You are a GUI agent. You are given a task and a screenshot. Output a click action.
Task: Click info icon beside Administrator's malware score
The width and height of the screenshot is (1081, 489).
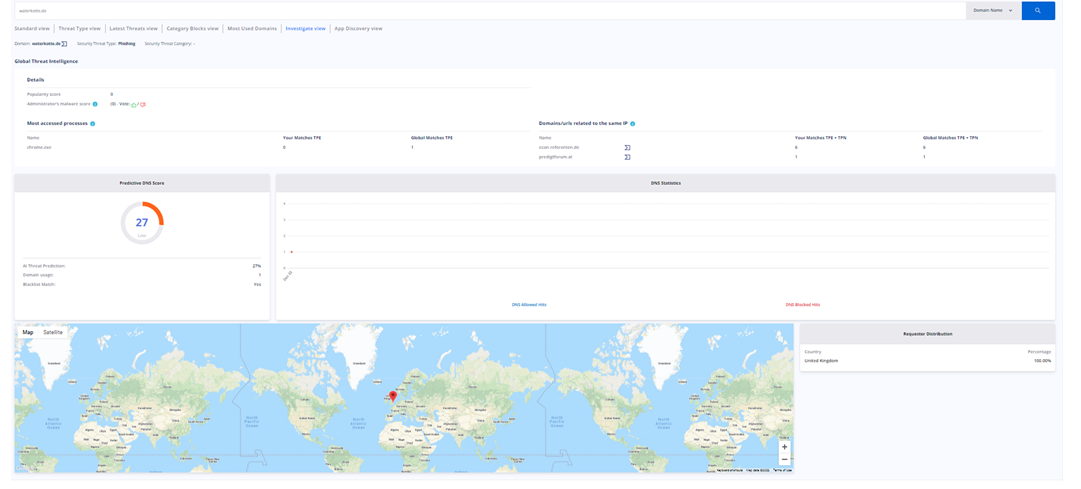(x=94, y=104)
